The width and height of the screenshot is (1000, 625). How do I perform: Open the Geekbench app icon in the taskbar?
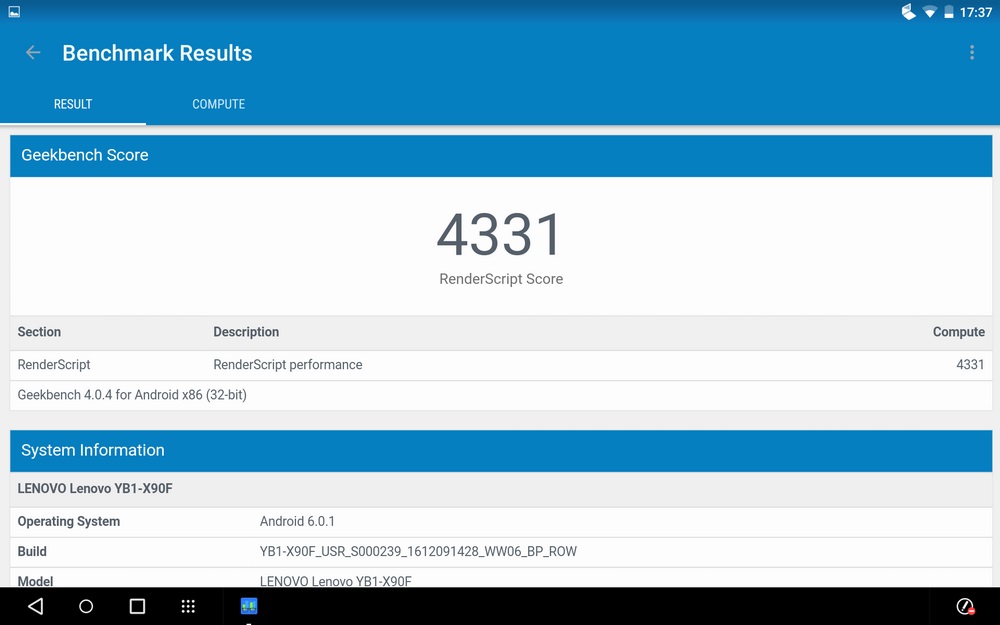tap(249, 606)
